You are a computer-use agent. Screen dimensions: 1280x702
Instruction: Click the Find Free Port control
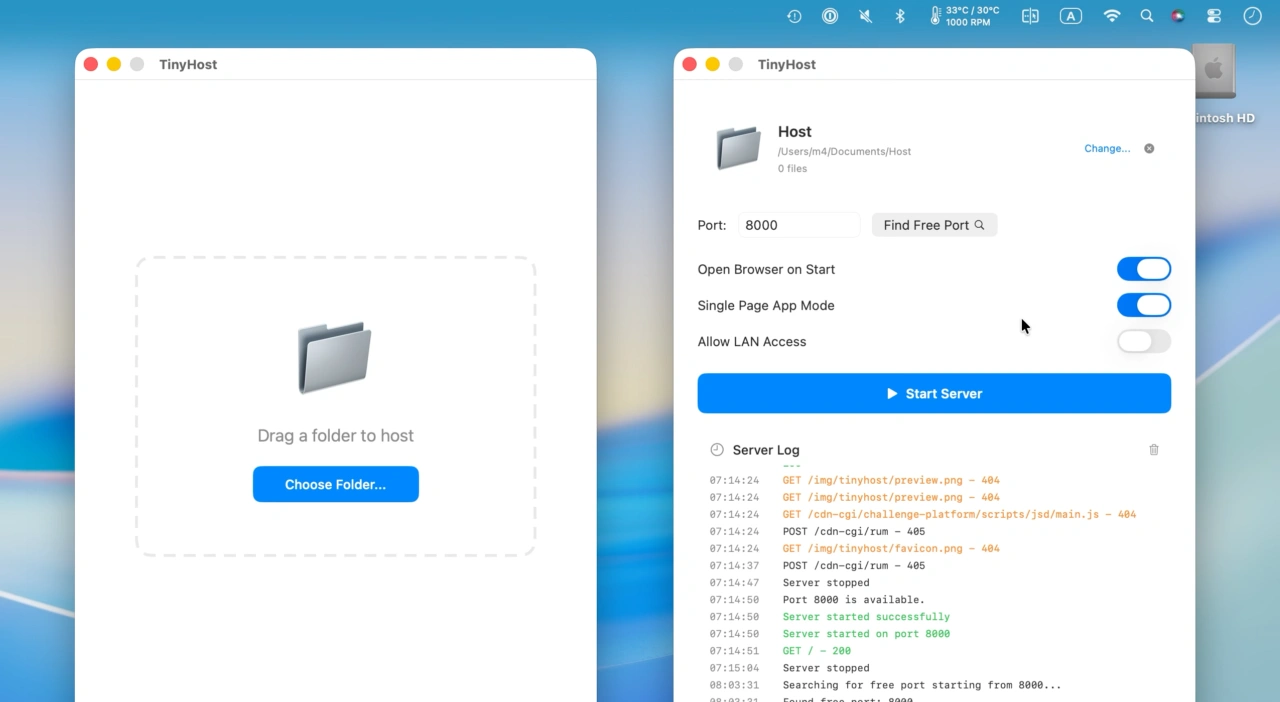933,225
